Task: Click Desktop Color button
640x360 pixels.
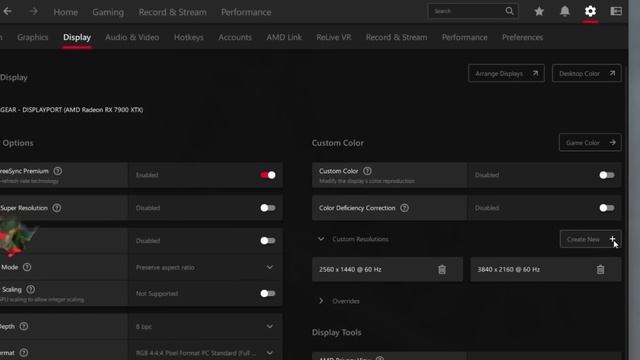Action: point(587,73)
